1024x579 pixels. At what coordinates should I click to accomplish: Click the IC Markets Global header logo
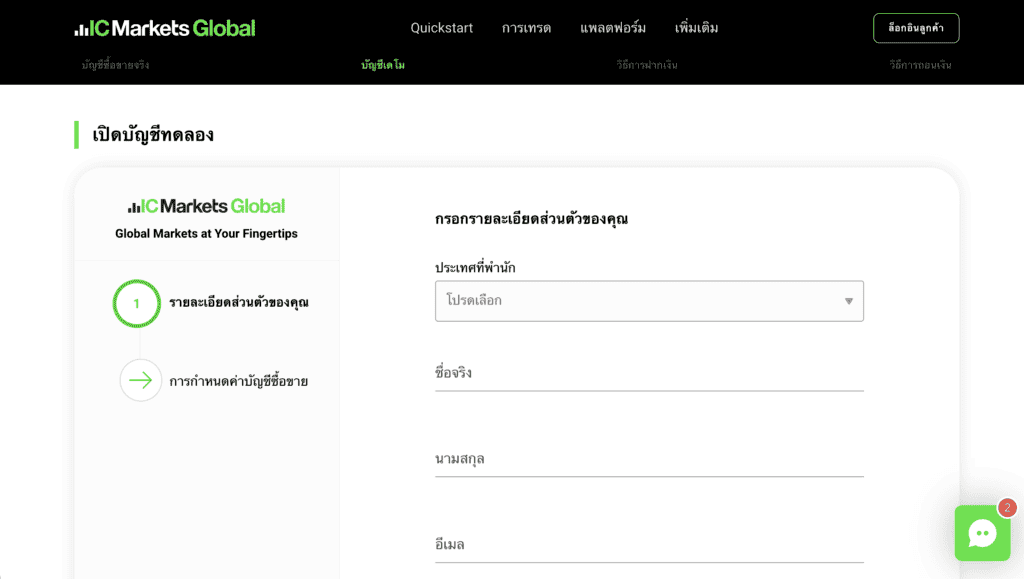pos(165,28)
